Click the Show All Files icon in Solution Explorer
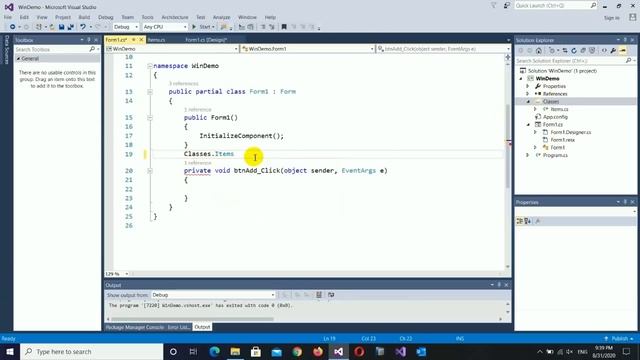The height and width of the screenshot is (360, 640). (592, 51)
